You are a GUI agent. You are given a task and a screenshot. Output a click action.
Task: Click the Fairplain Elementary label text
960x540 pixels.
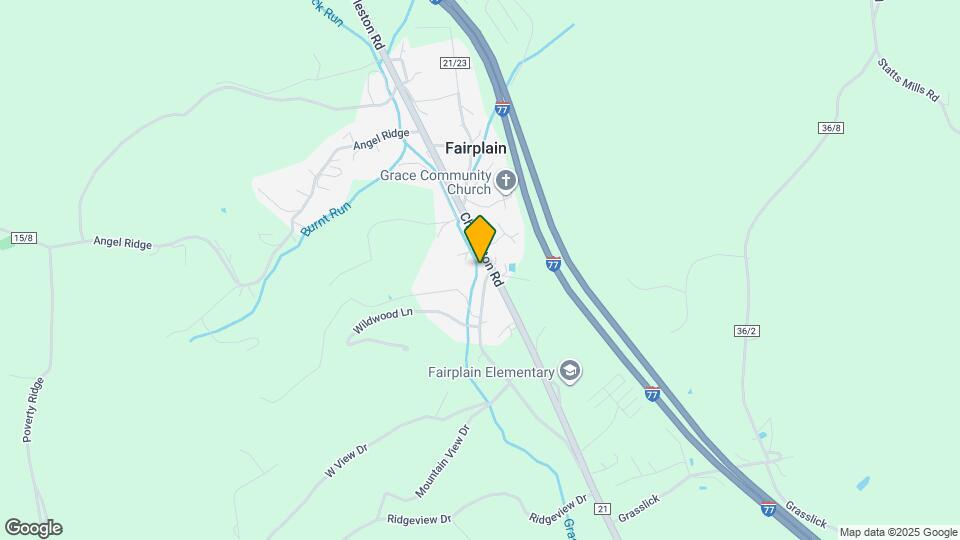click(x=491, y=372)
